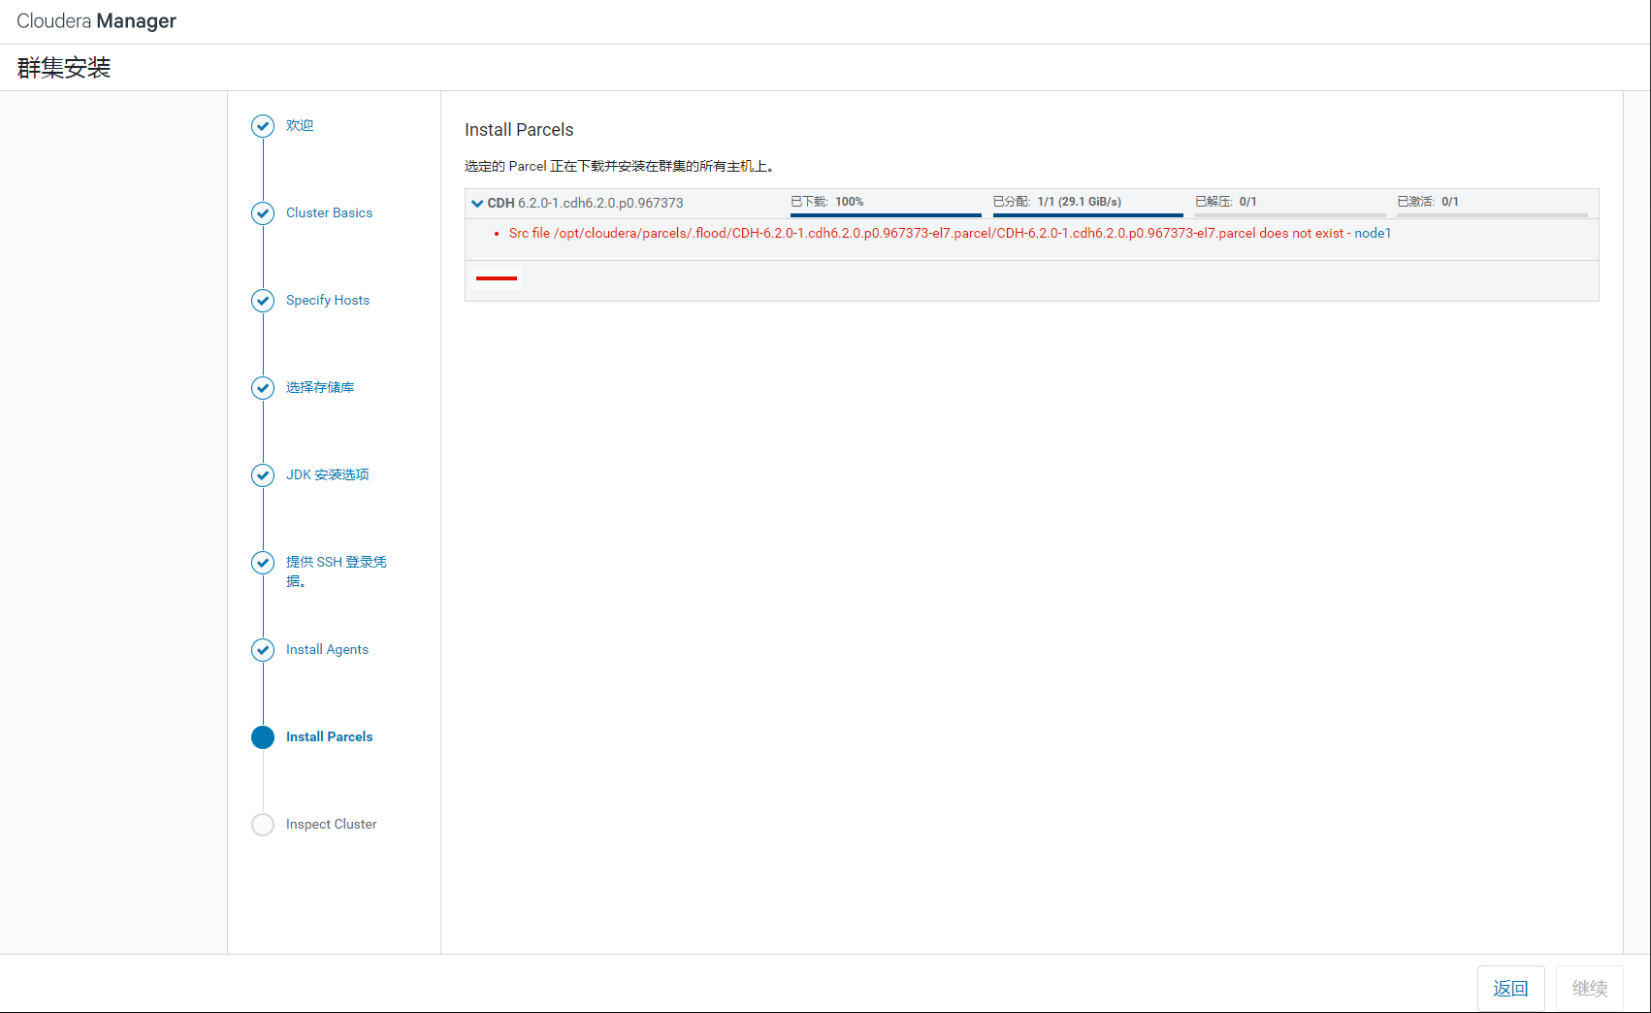Click the Install Agents checkmark icon
The height and width of the screenshot is (1013, 1651).
coord(262,649)
